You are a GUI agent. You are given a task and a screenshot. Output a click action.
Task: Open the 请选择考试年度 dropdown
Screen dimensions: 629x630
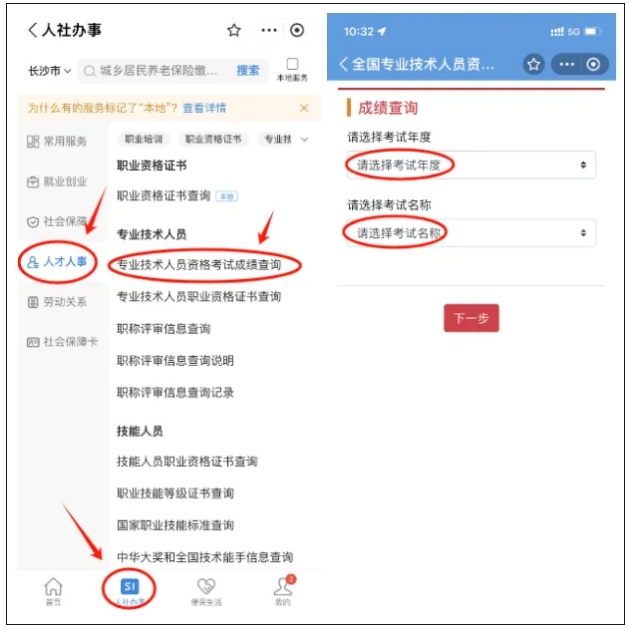(471, 165)
